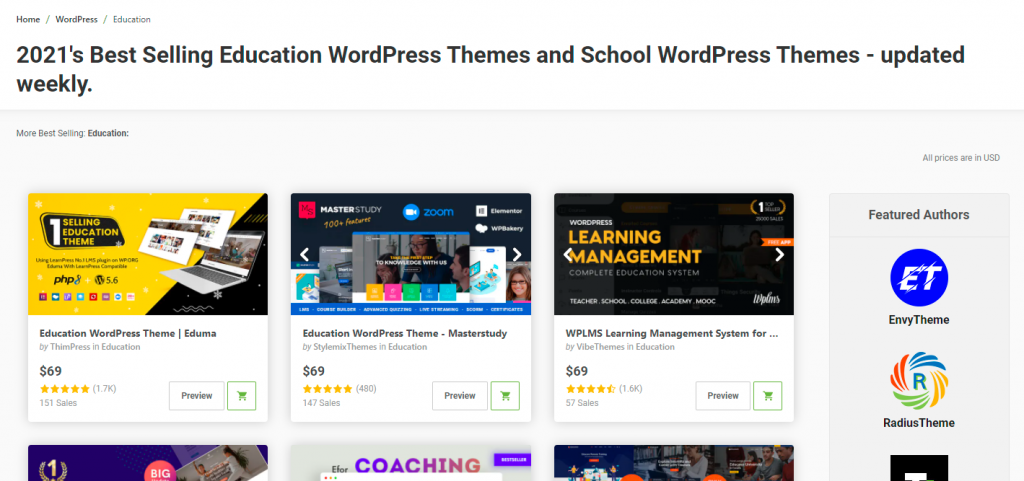Visit StylemixThemes author page
This screenshot has height=481, width=1024.
[x=345, y=347]
